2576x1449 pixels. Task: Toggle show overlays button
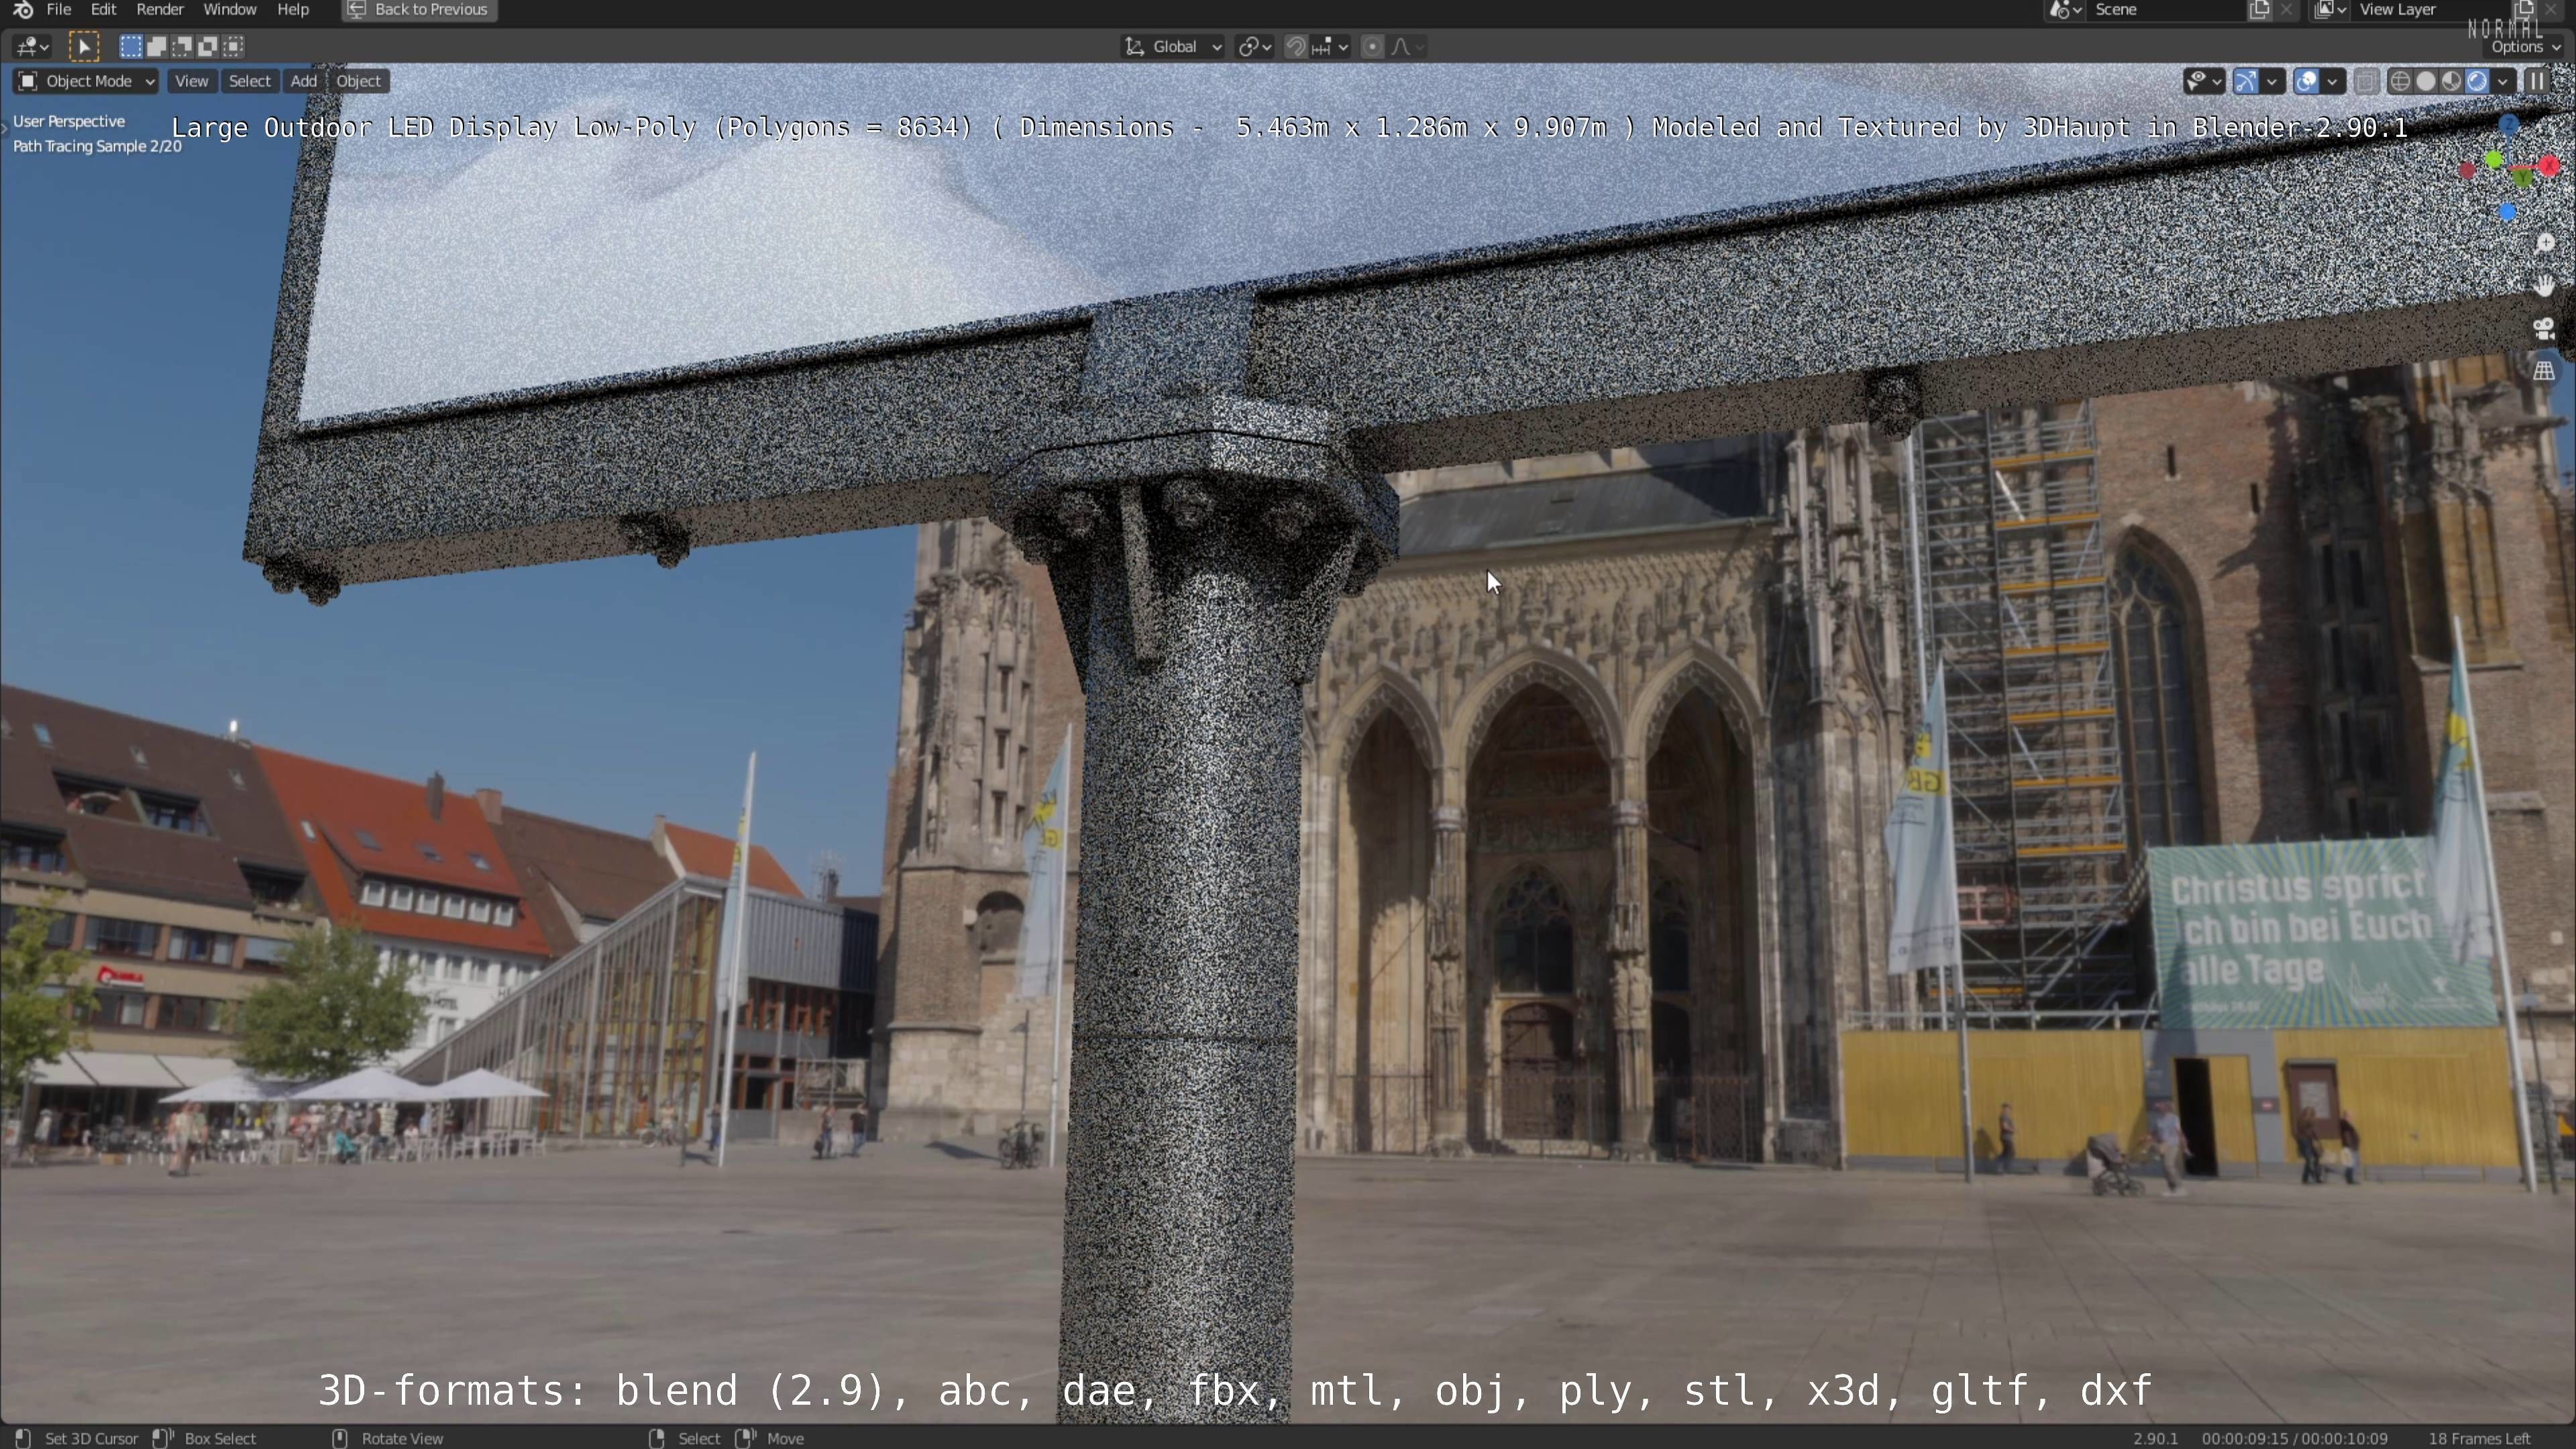tap(2306, 81)
